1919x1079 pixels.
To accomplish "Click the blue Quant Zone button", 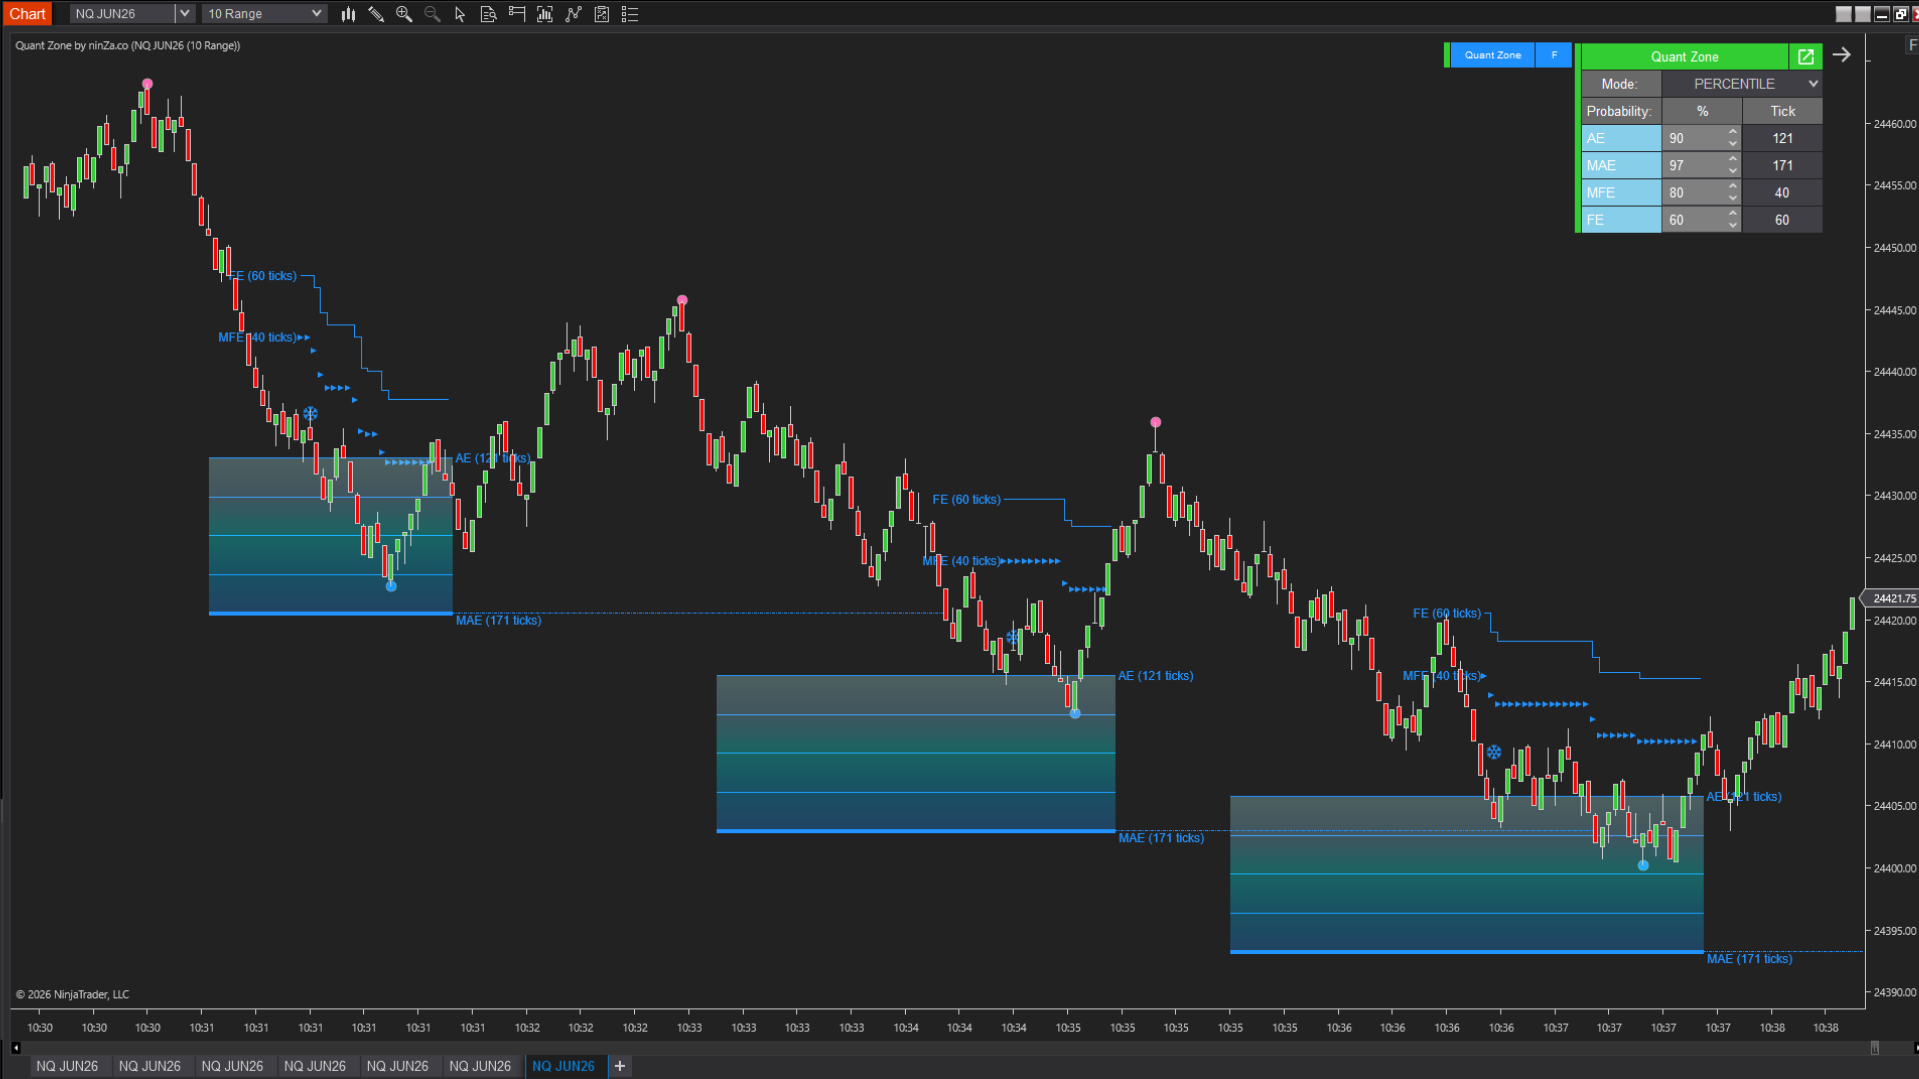I will pos(1492,56).
